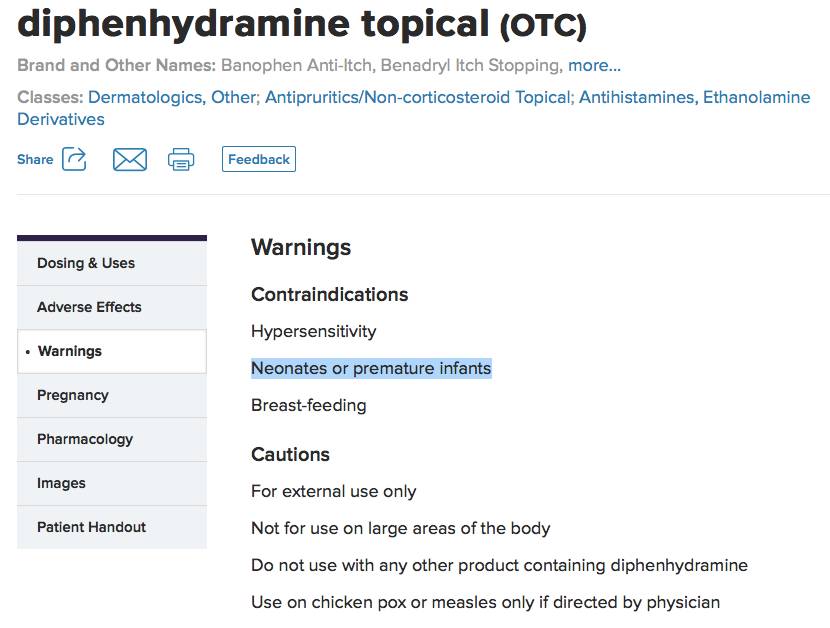Image resolution: width=830 pixels, height=628 pixels.
Task: Show the Images section
Action: 61,483
